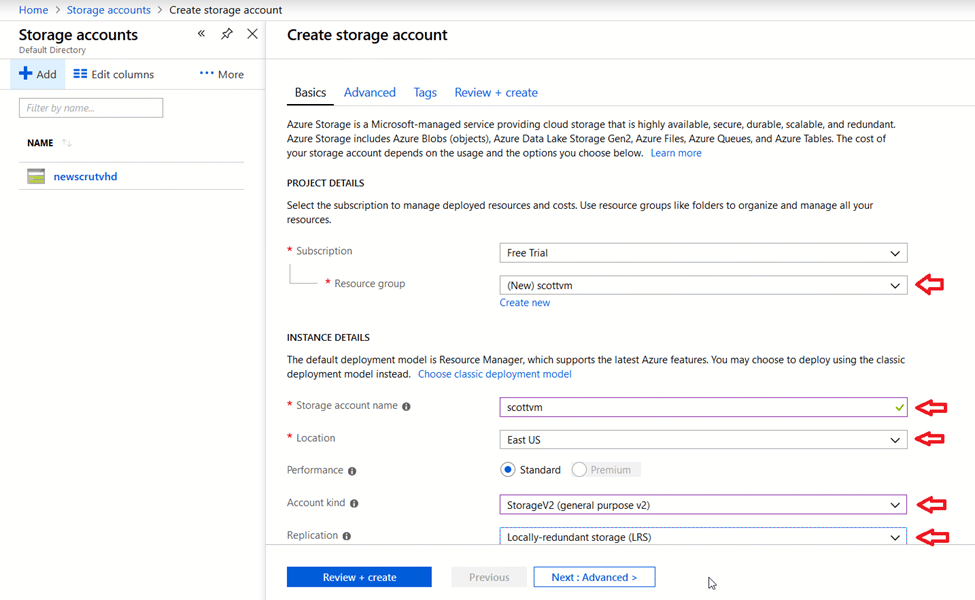
Task: Click the Add plus button
Action: [38, 74]
